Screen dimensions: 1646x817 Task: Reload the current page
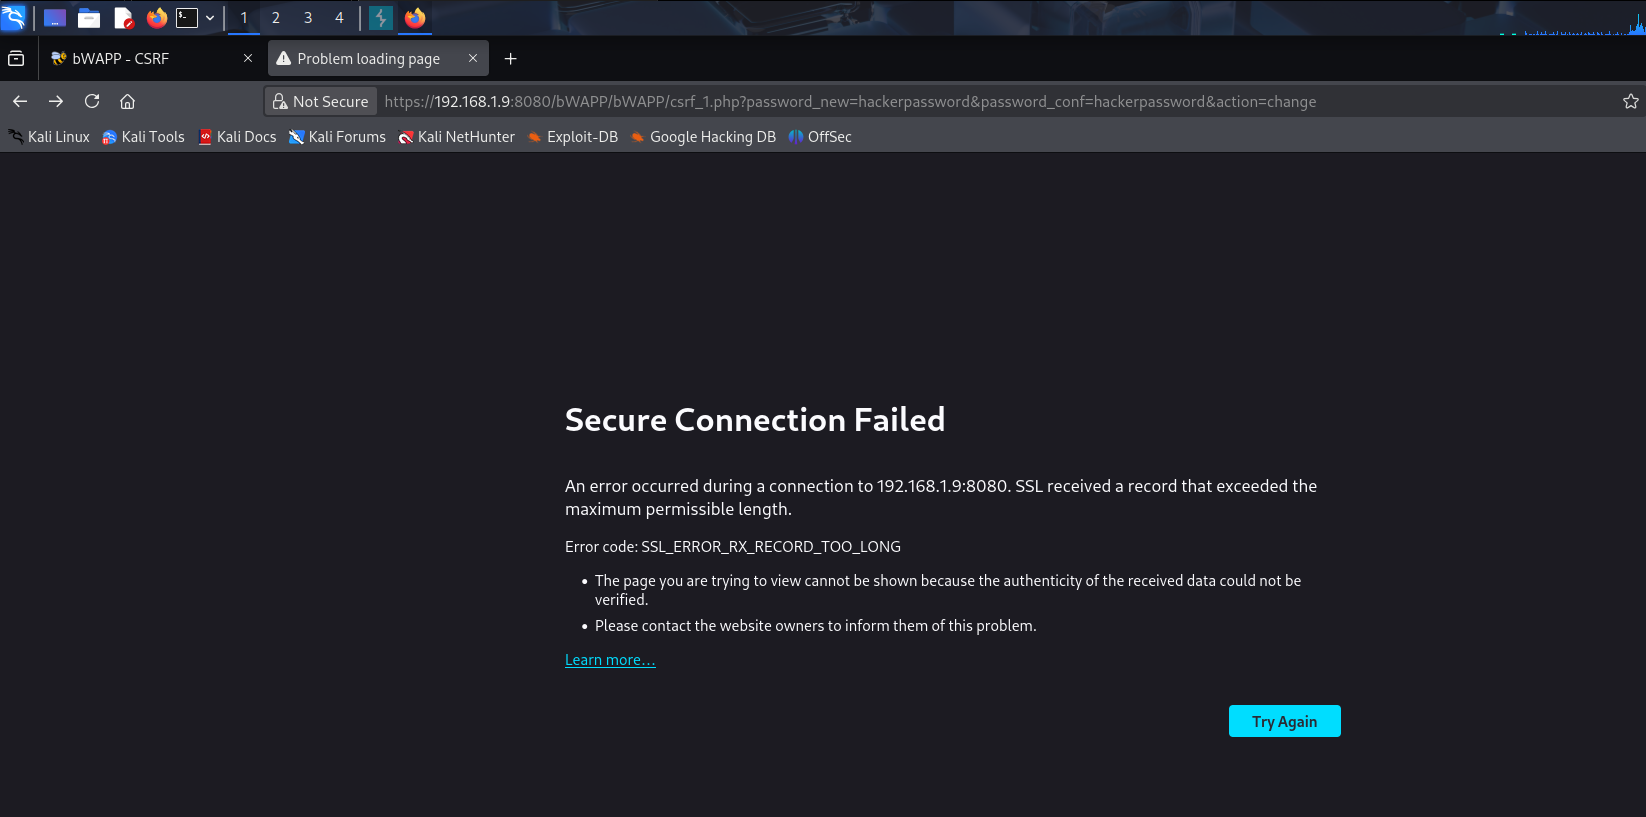[x=92, y=101]
